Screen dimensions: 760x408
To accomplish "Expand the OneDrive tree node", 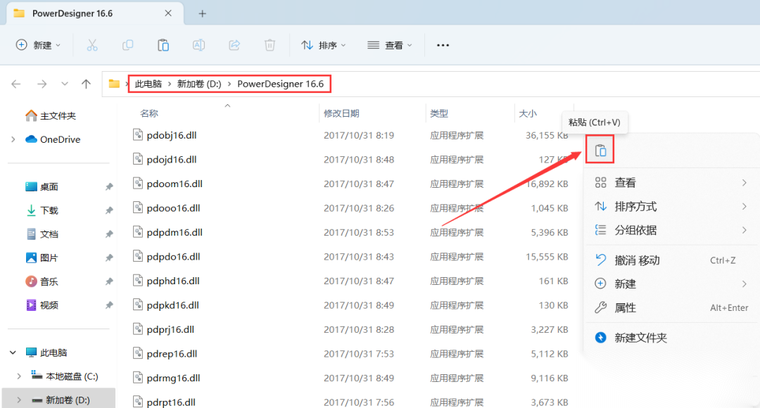I will tap(13, 140).
